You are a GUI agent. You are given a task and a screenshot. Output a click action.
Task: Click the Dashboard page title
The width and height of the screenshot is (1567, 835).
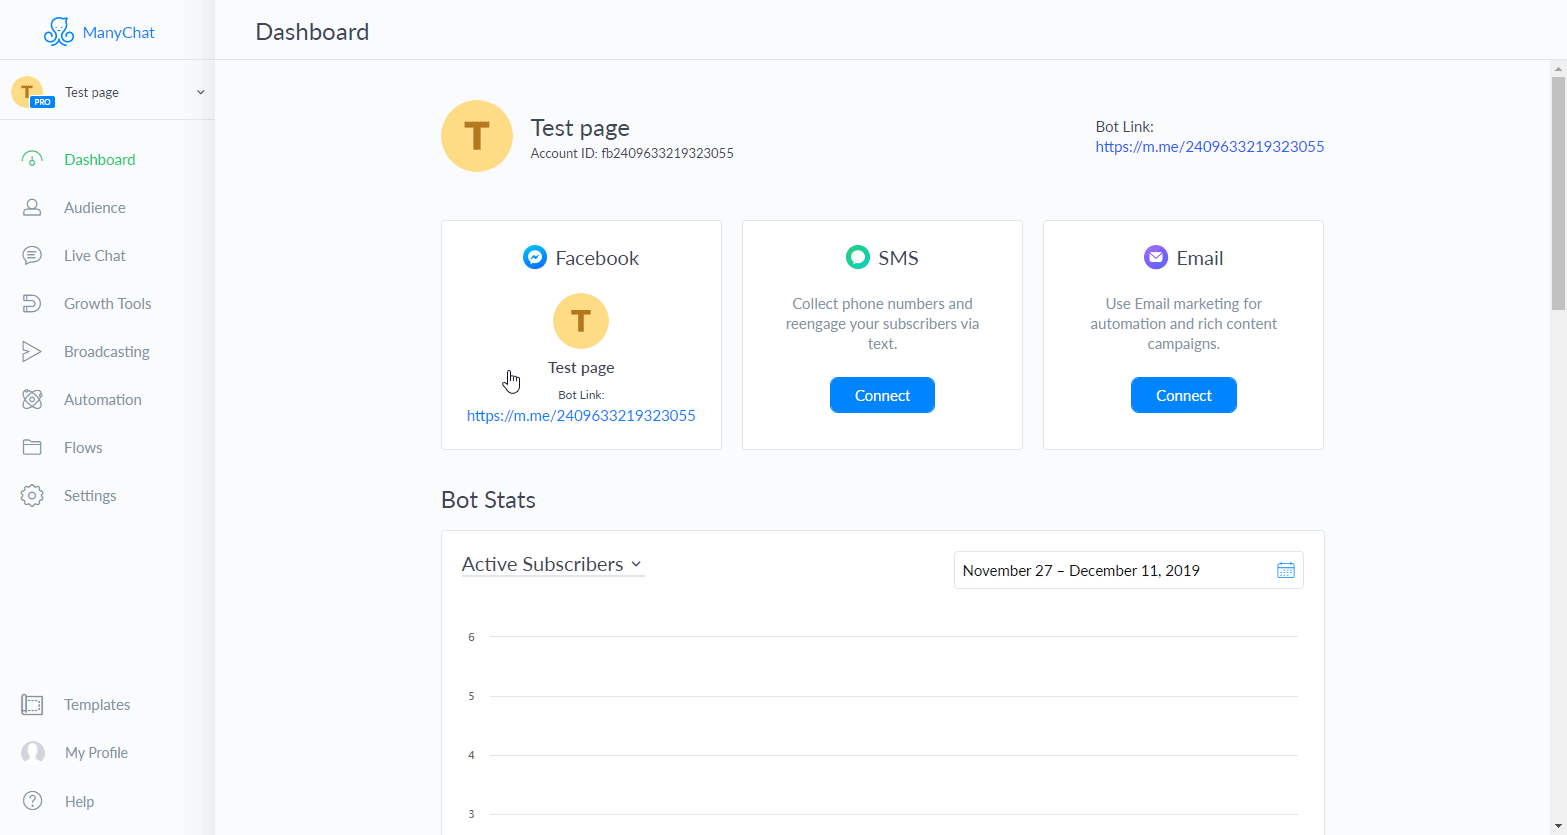coord(312,32)
